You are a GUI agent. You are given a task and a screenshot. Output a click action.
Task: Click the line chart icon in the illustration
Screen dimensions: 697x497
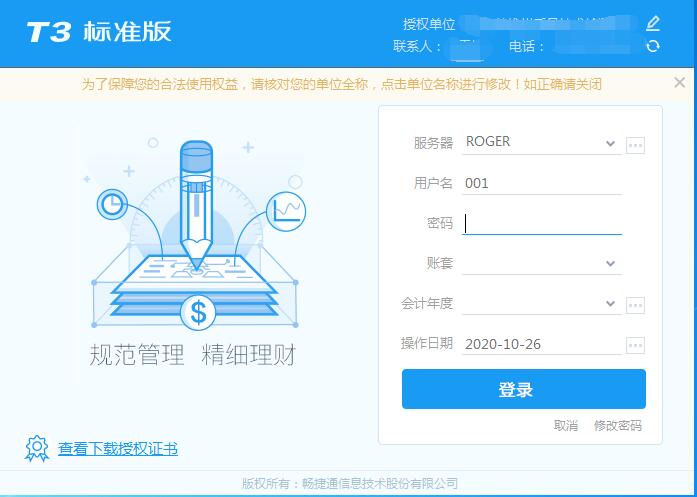pos(286,212)
